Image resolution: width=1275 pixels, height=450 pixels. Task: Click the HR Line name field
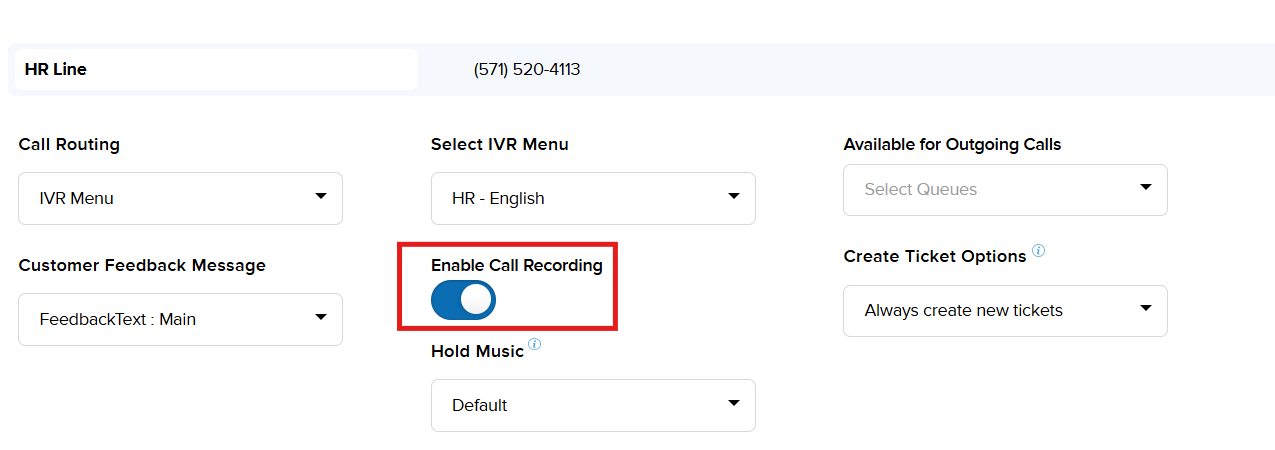coord(215,70)
